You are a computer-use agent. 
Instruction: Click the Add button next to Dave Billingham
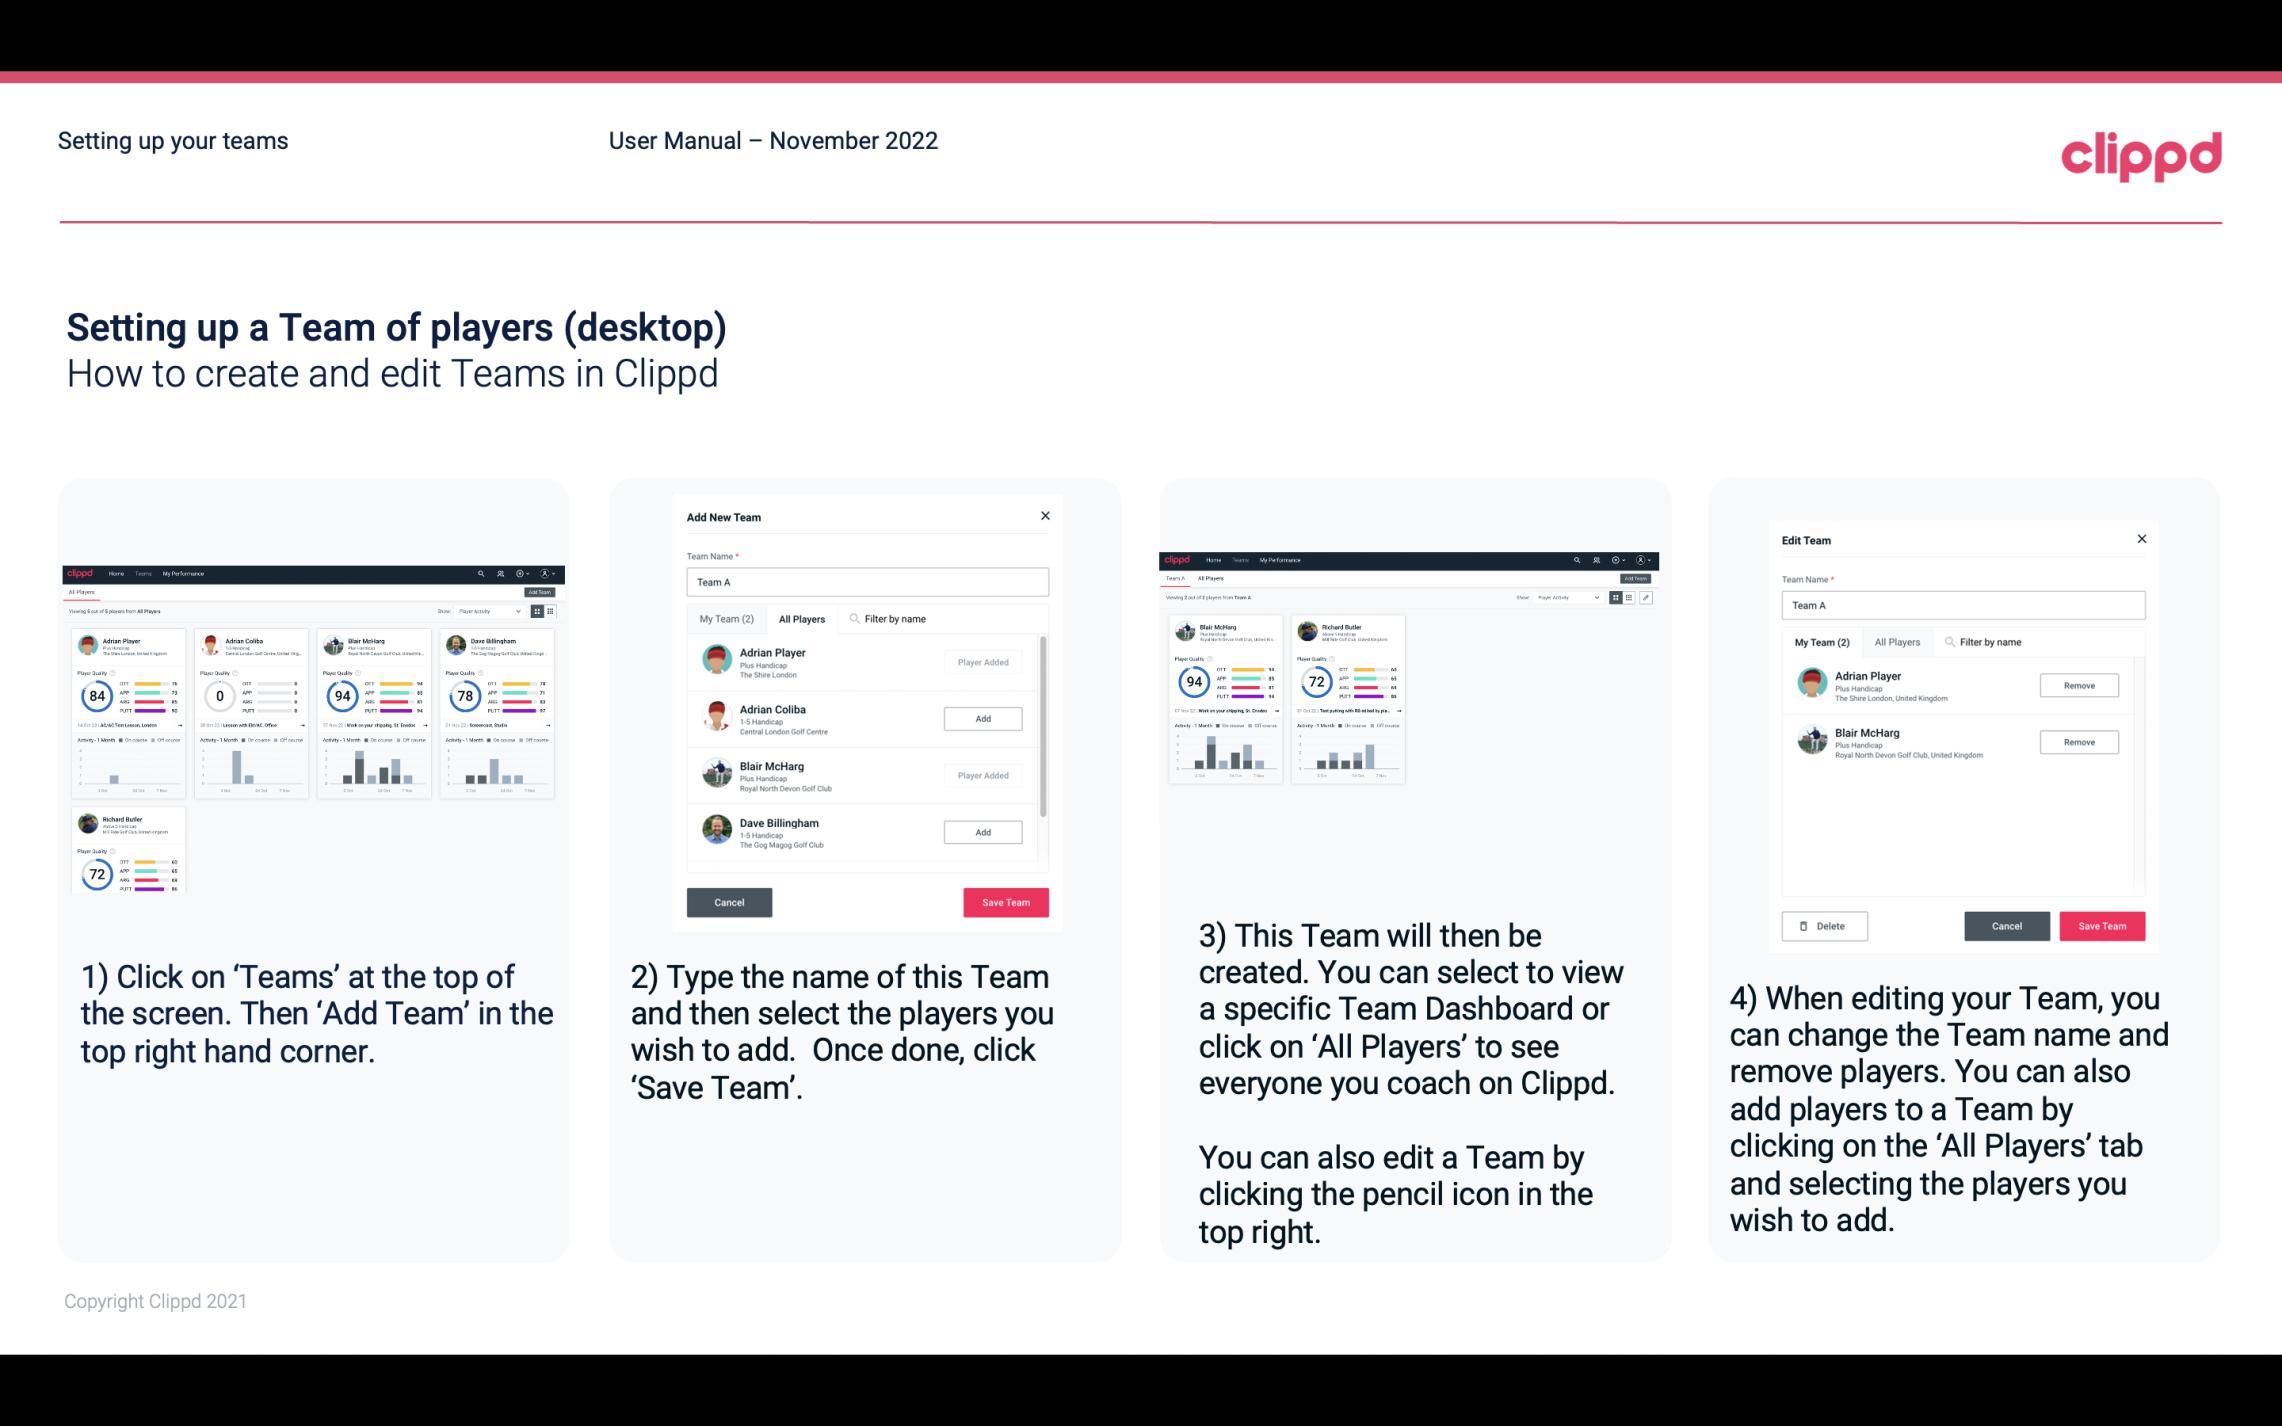pos(982,833)
